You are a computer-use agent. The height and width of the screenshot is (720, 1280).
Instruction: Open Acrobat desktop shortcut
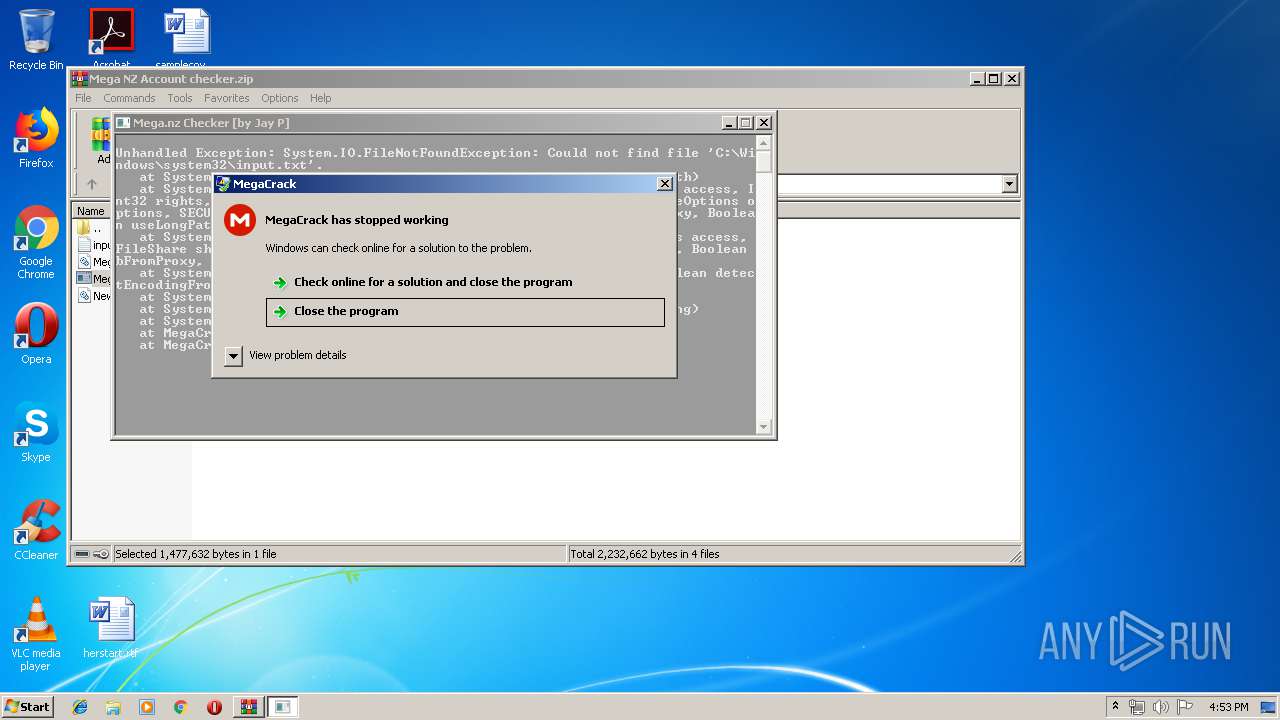pyautogui.click(x=111, y=38)
